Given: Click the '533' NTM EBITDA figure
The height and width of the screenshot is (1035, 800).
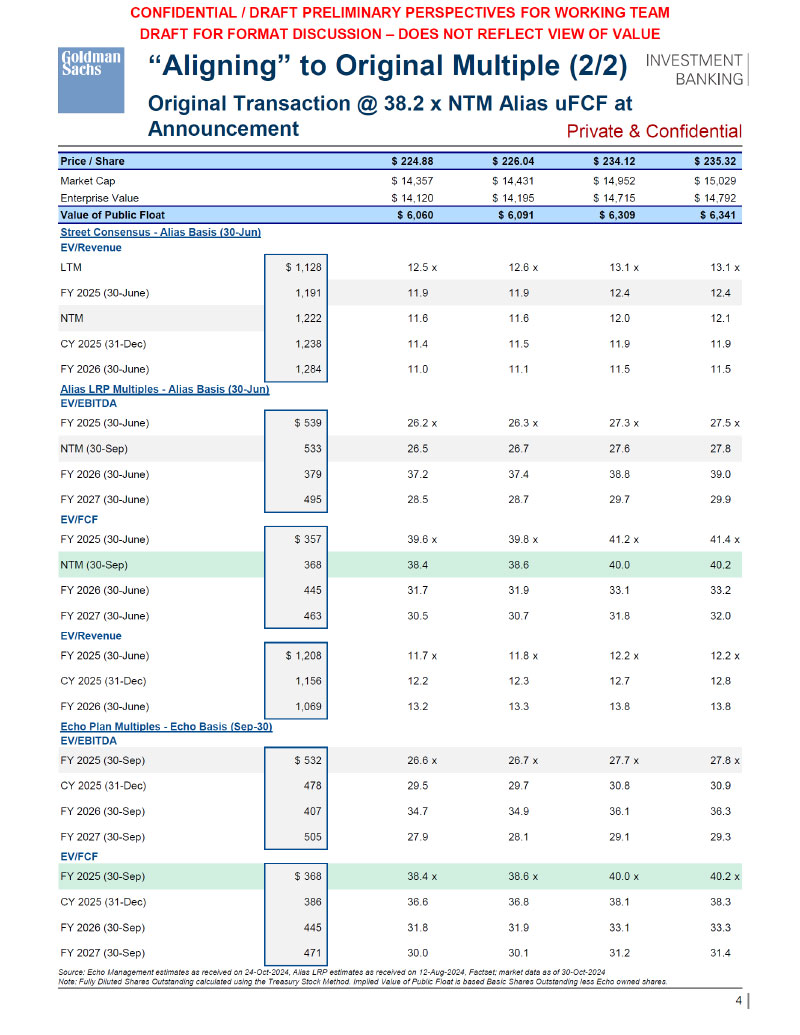Looking at the screenshot, I should (313, 449).
